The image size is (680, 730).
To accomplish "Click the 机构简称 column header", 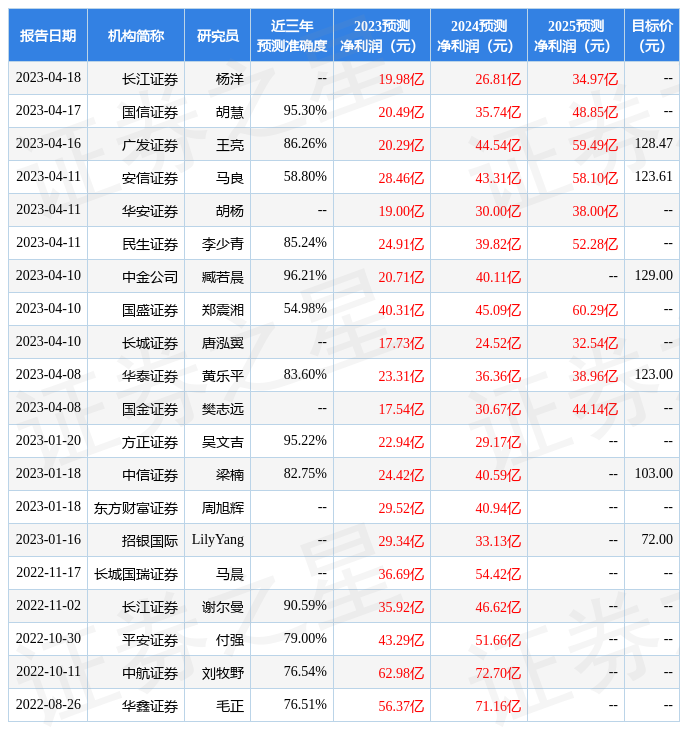I will pos(136,35).
